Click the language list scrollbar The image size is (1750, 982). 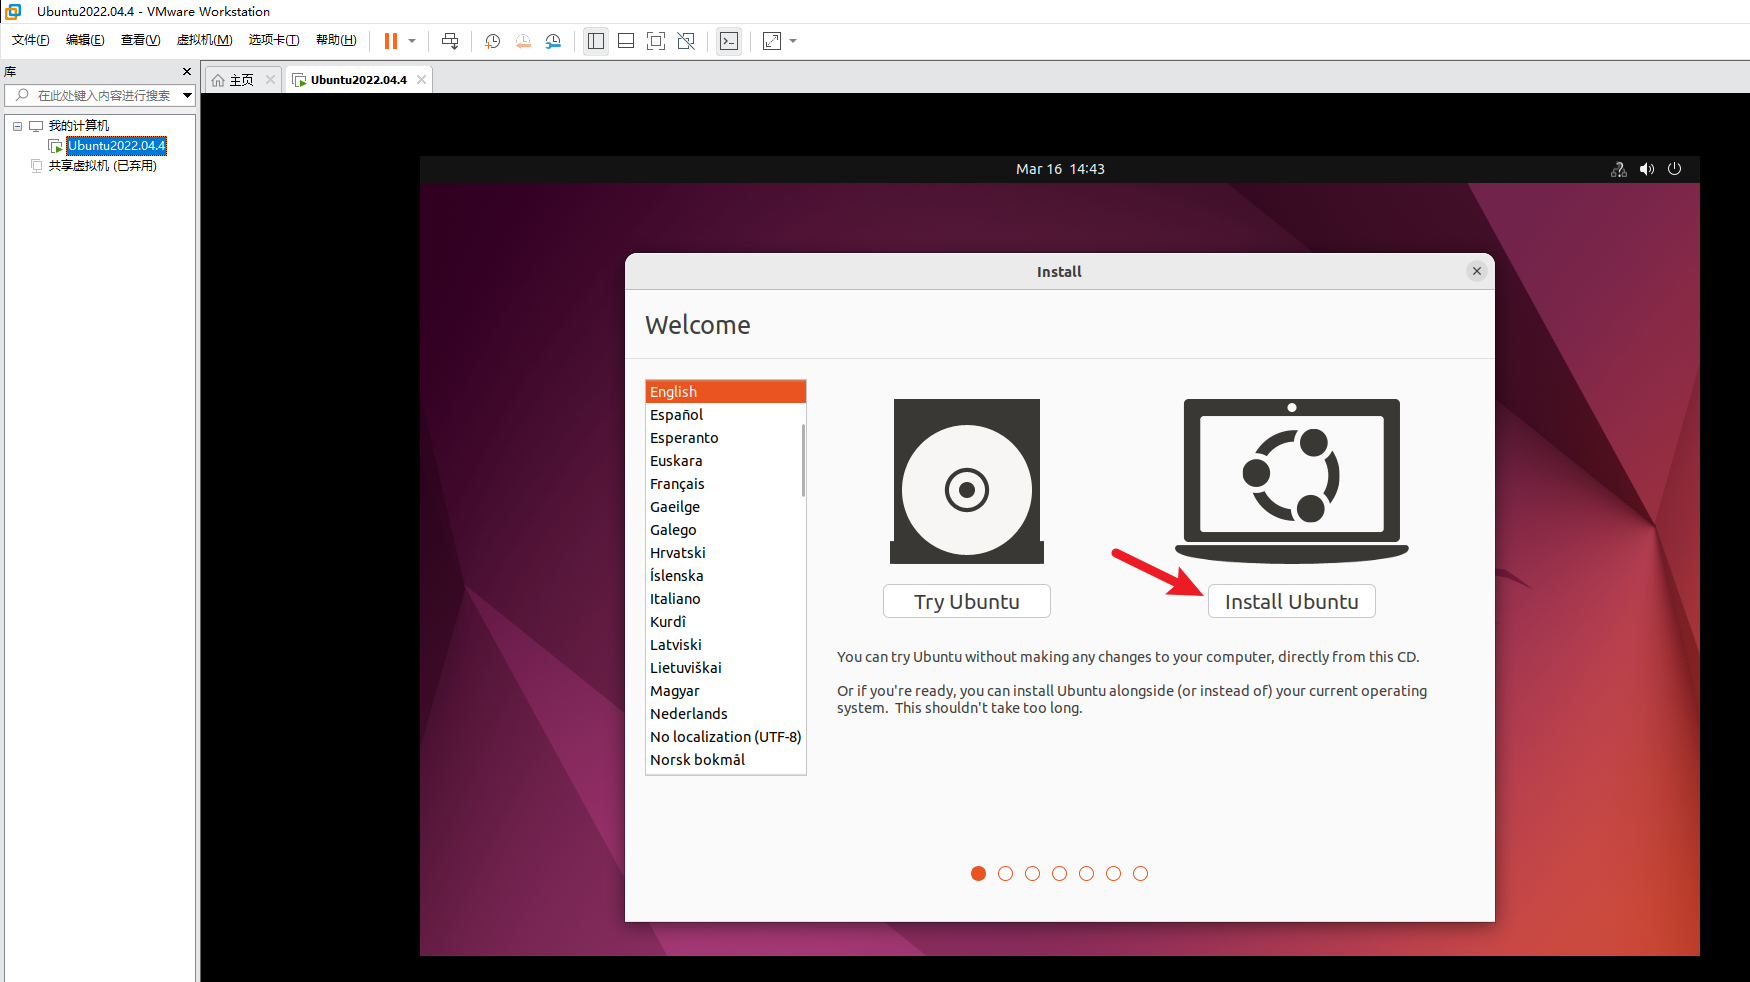click(803, 460)
